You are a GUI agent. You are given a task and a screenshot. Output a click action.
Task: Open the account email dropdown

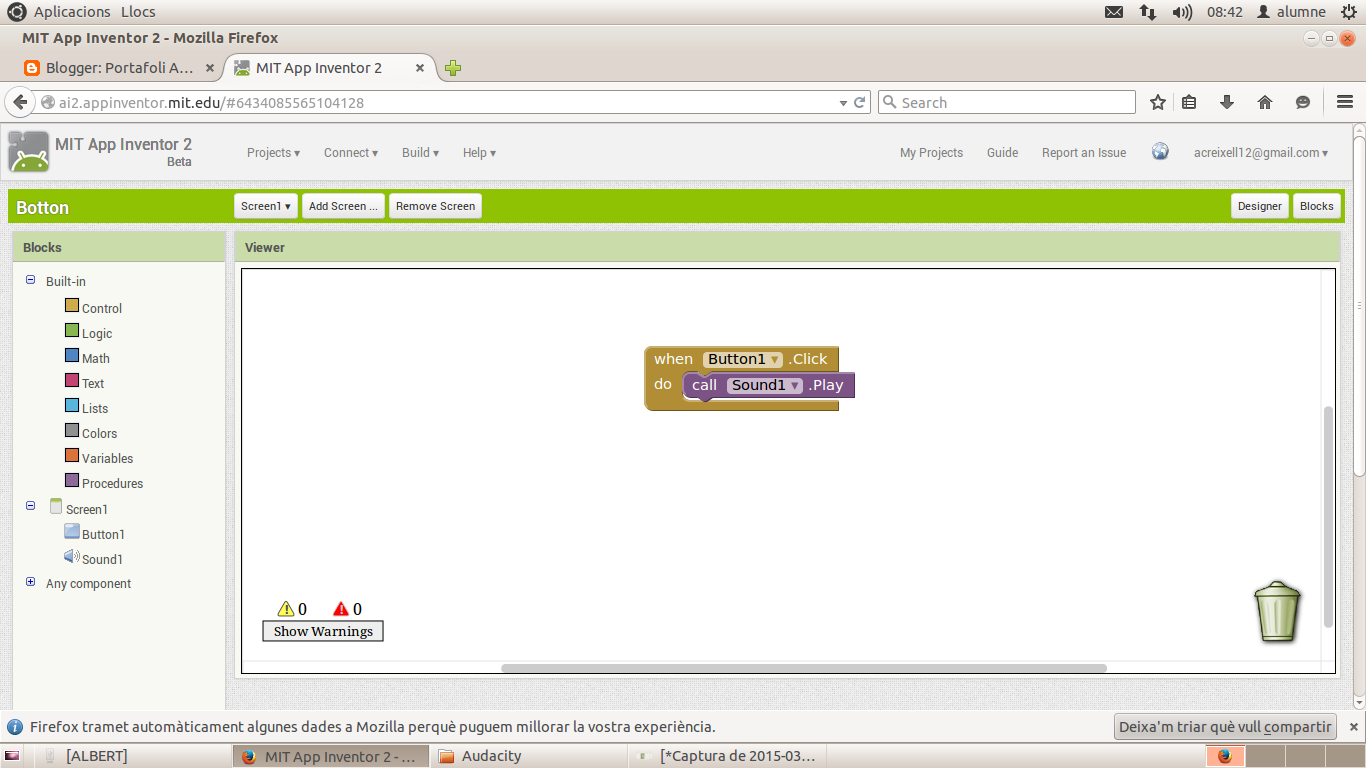pos(1261,153)
